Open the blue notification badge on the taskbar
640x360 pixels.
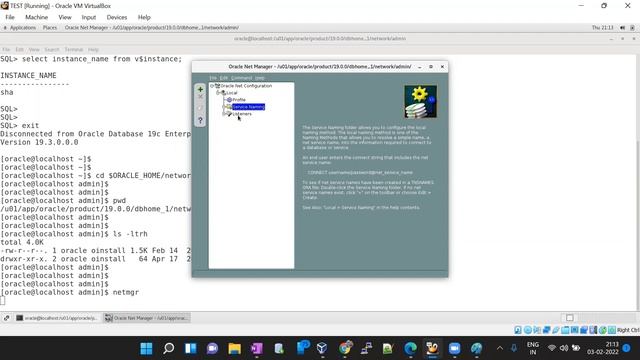tap(627, 348)
